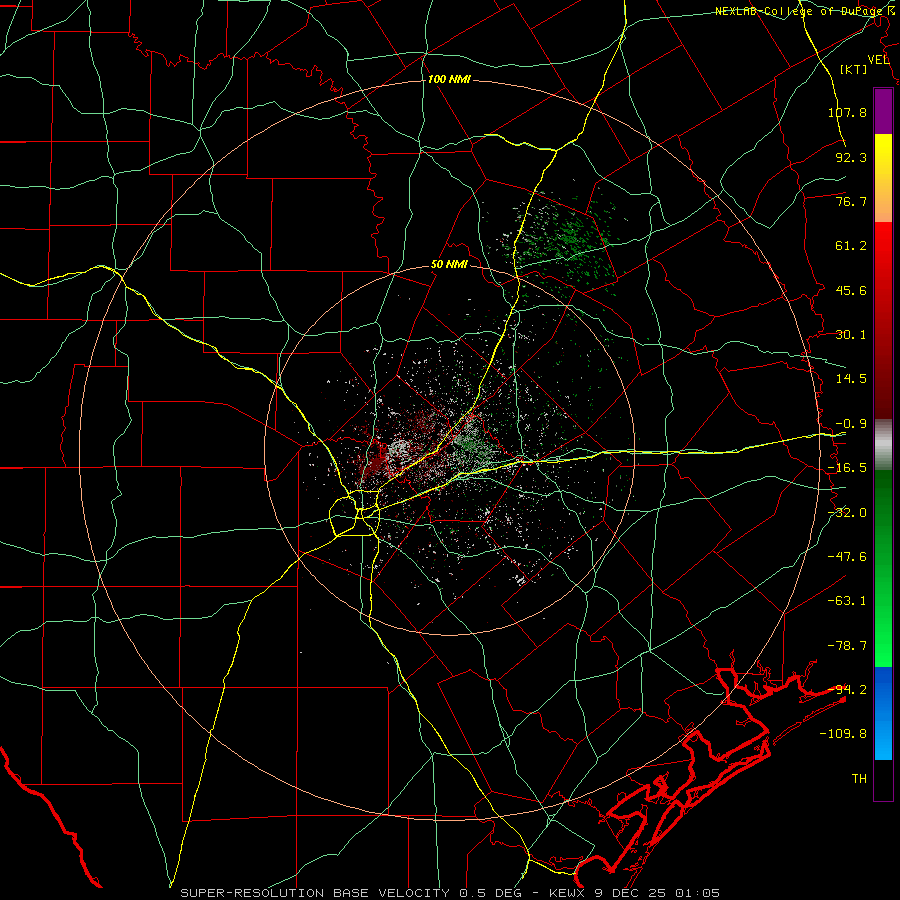Click the 100 NMI range ring label
Image resolution: width=900 pixels, height=900 pixels.
click(x=449, y=79)
